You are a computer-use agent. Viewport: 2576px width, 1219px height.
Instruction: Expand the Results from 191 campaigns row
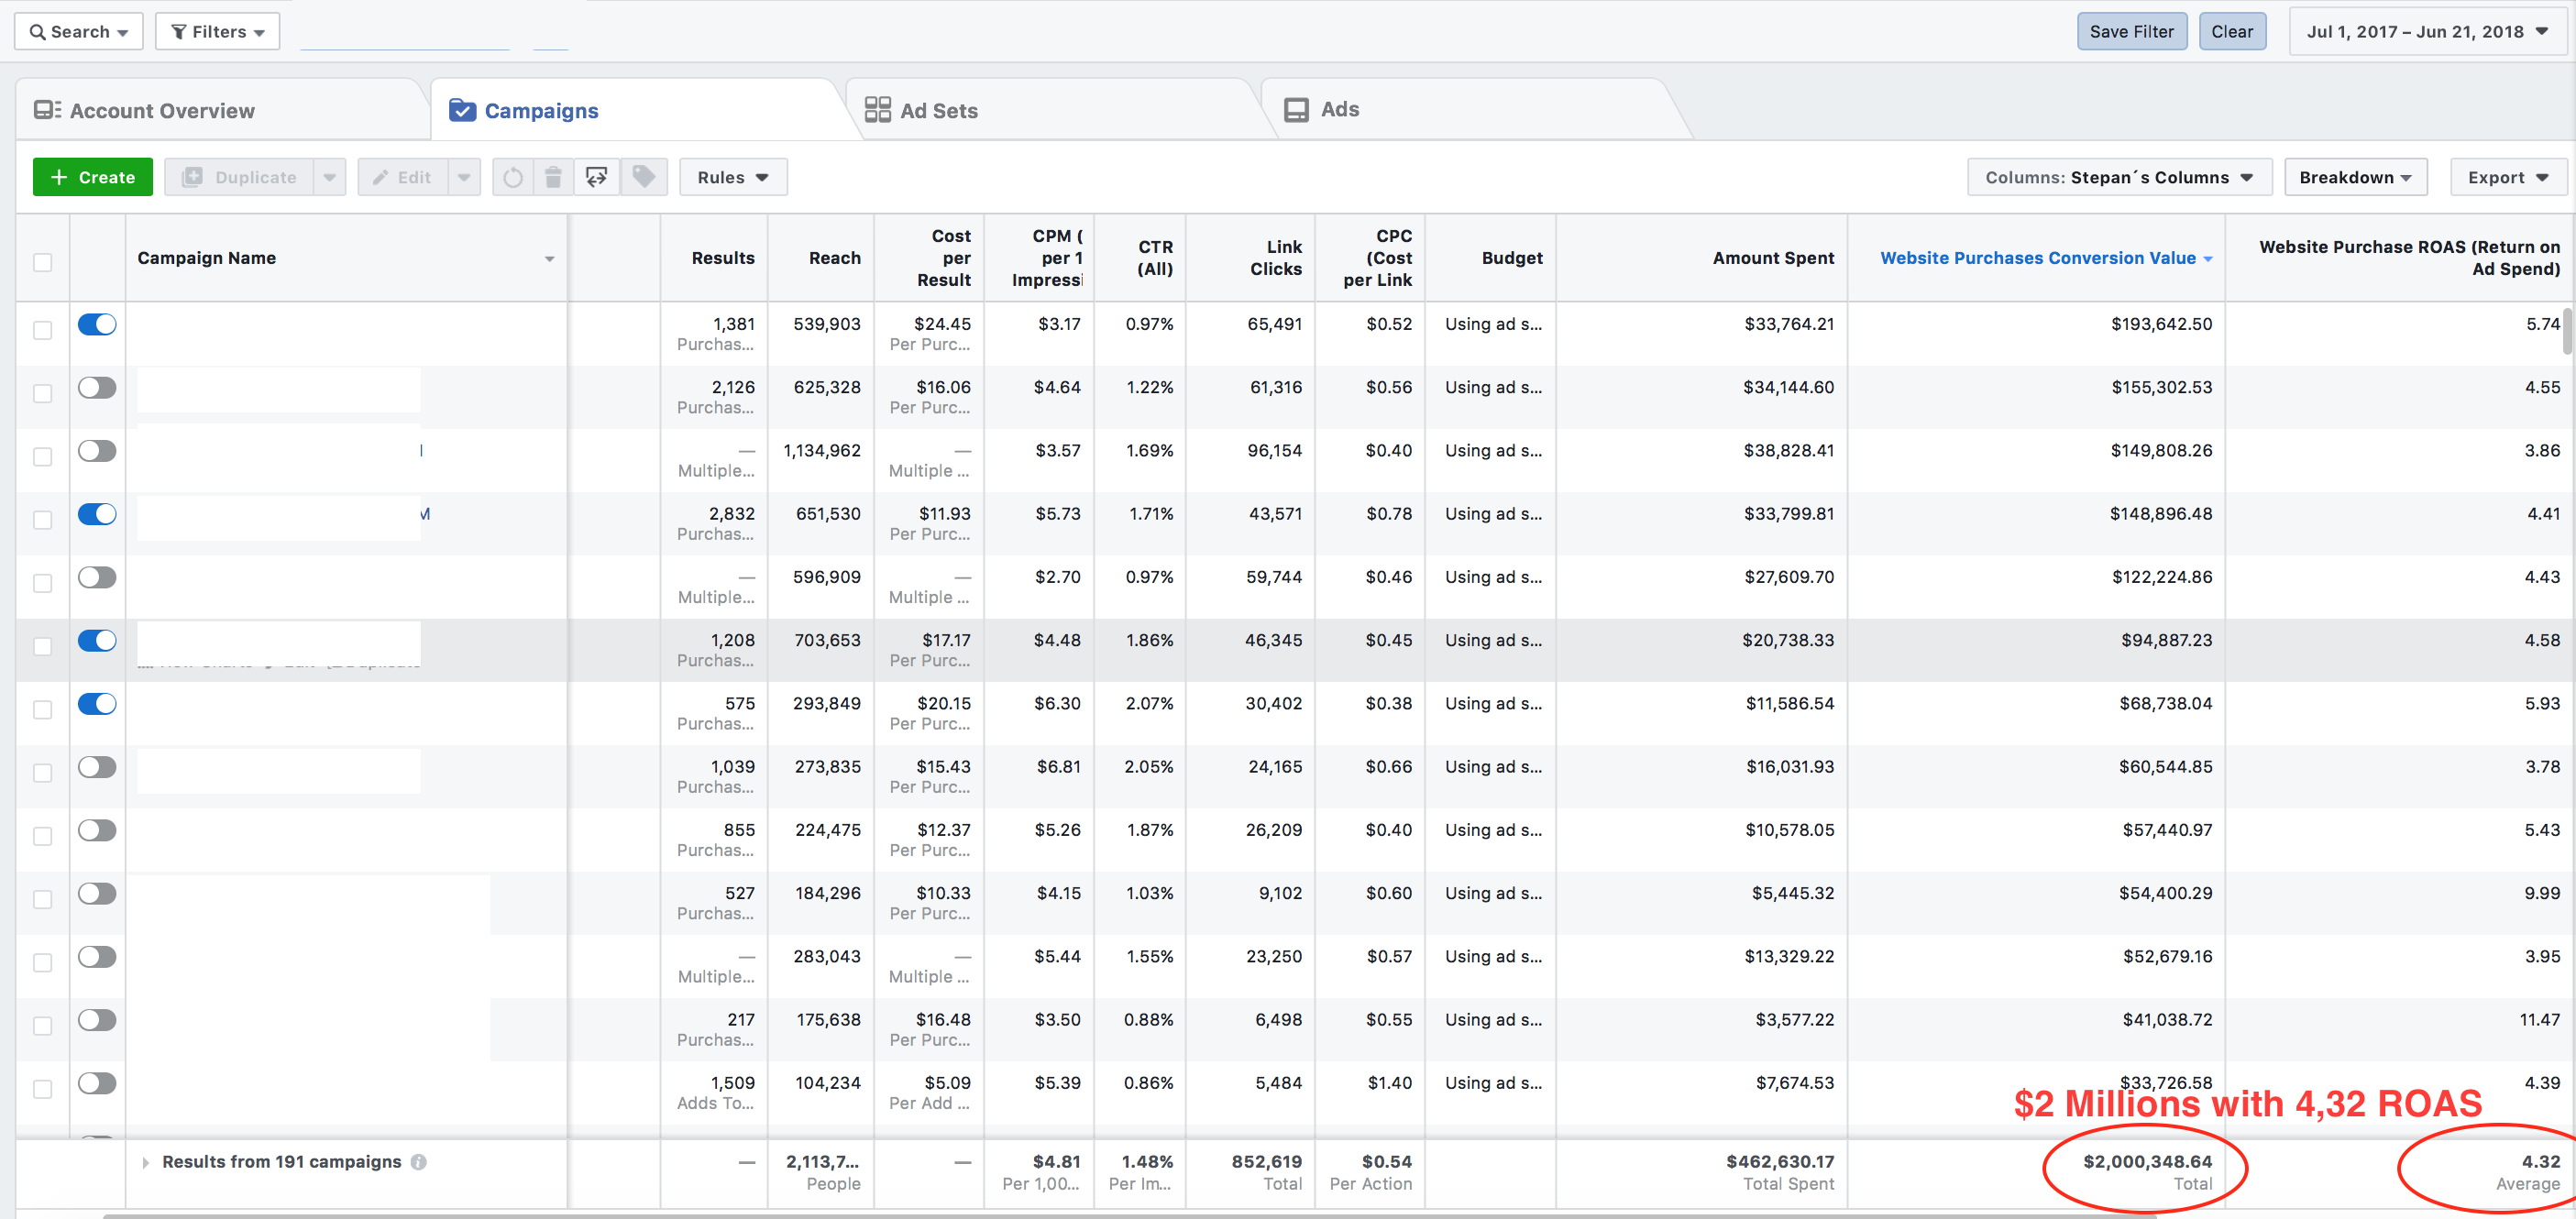[x=146, y=1162]
